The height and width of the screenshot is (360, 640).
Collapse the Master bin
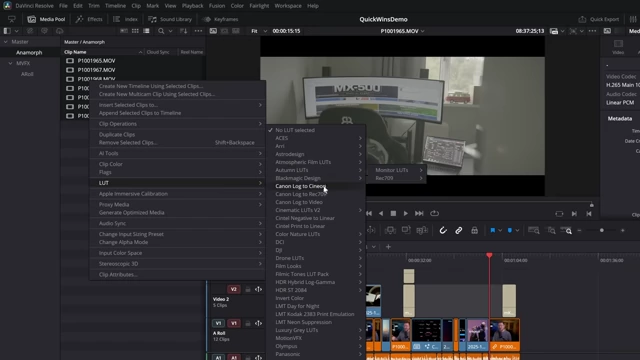tap(6, 42)
